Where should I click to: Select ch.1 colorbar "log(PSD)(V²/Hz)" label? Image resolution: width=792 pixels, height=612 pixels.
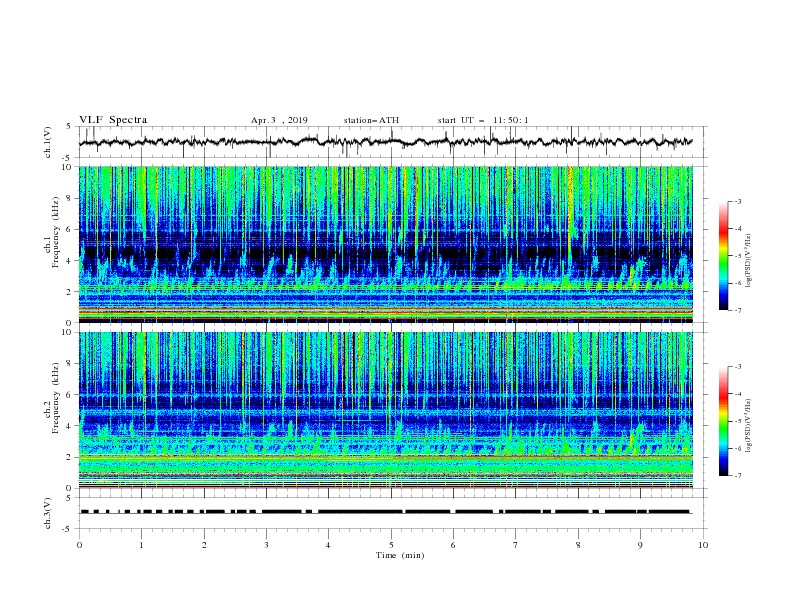[x=749, y=261]
